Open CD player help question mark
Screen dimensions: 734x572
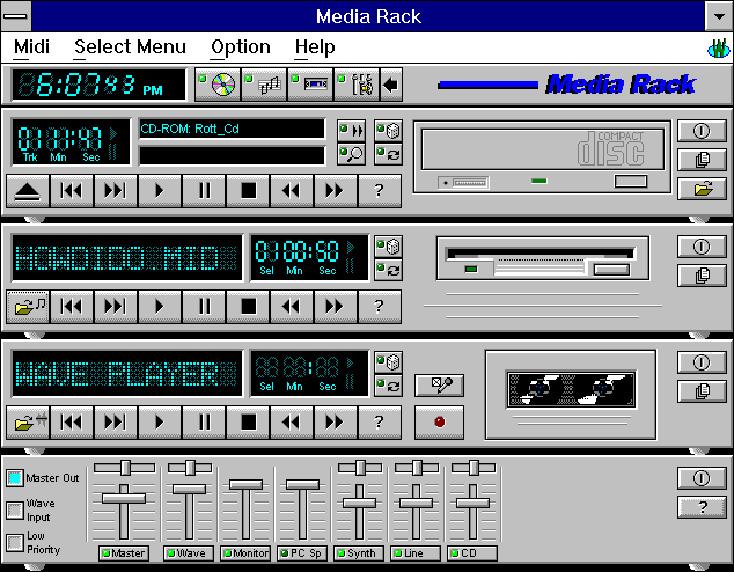point(380,191)
